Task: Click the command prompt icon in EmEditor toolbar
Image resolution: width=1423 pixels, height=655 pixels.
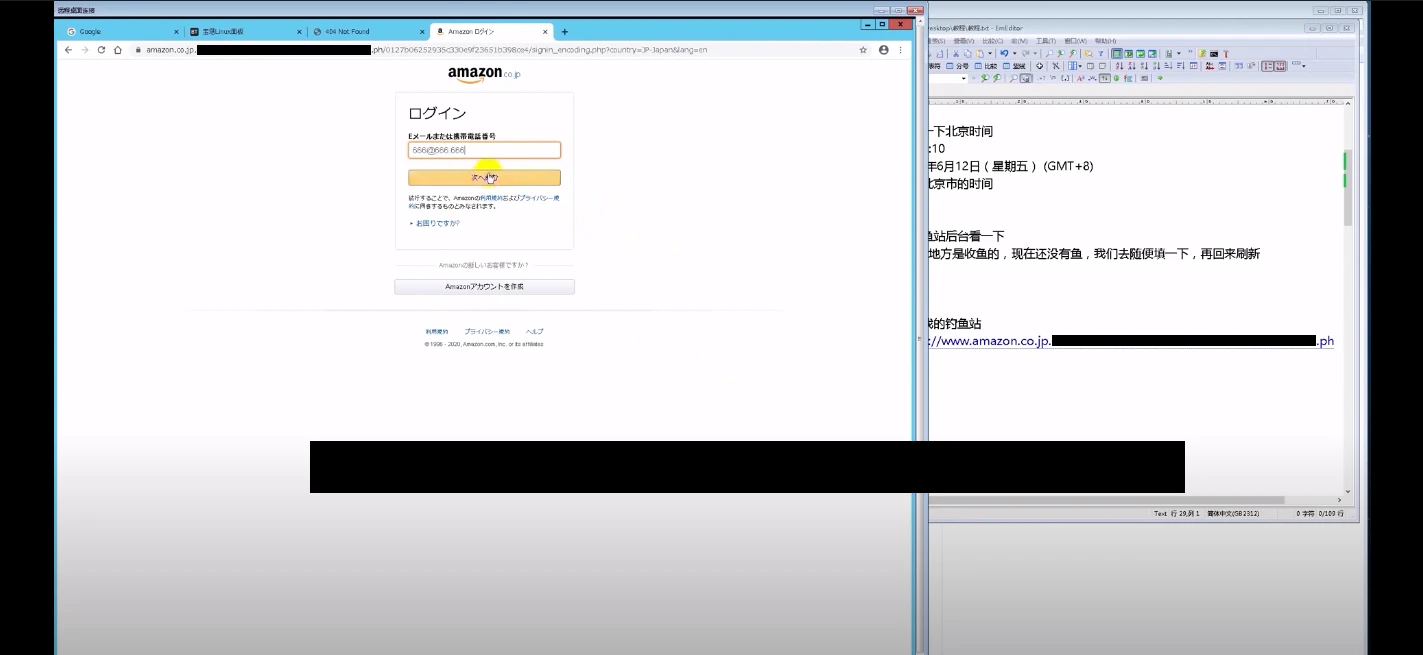Action: [1214, 54]
